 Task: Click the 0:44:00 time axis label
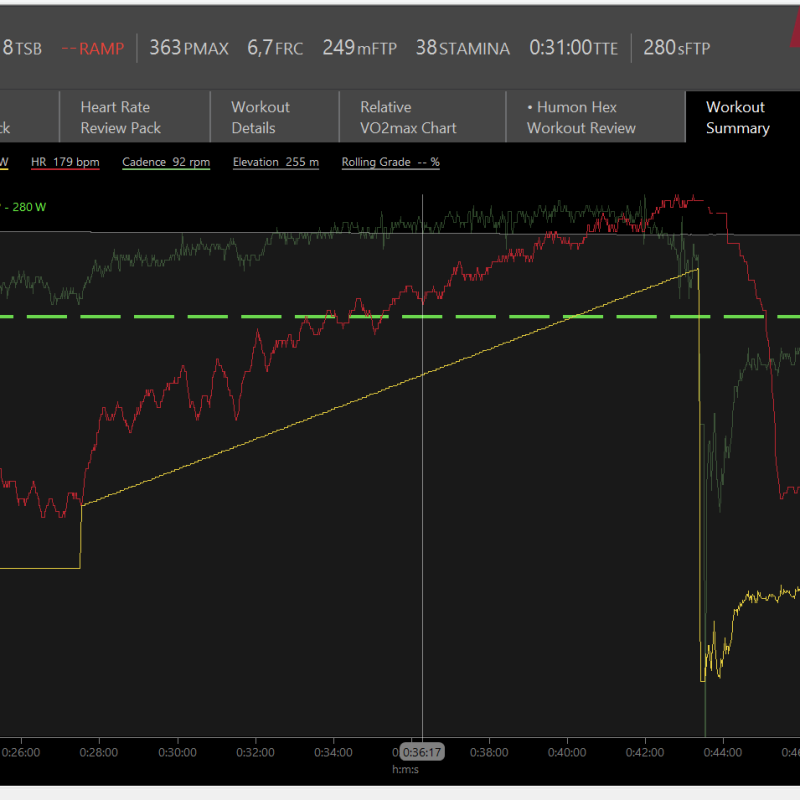[x=723, y=753]
